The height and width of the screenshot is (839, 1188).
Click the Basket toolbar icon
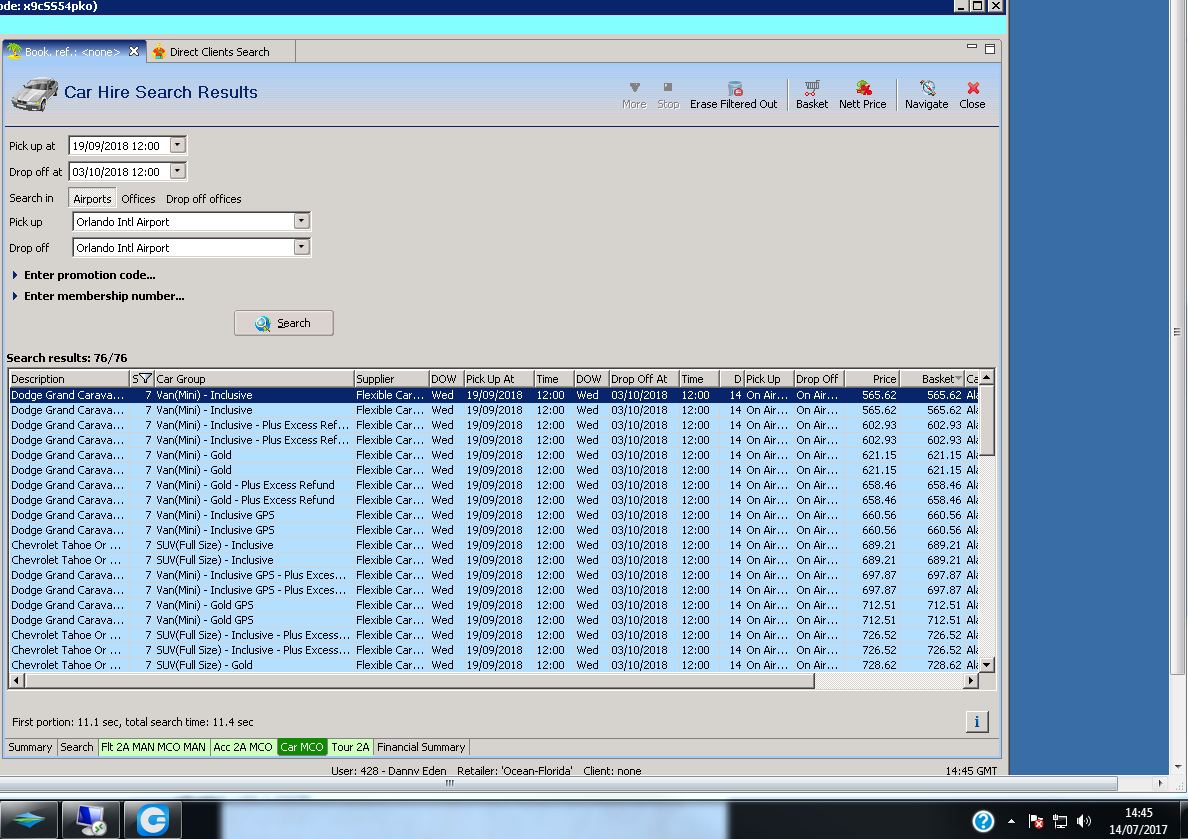(812, 95)
